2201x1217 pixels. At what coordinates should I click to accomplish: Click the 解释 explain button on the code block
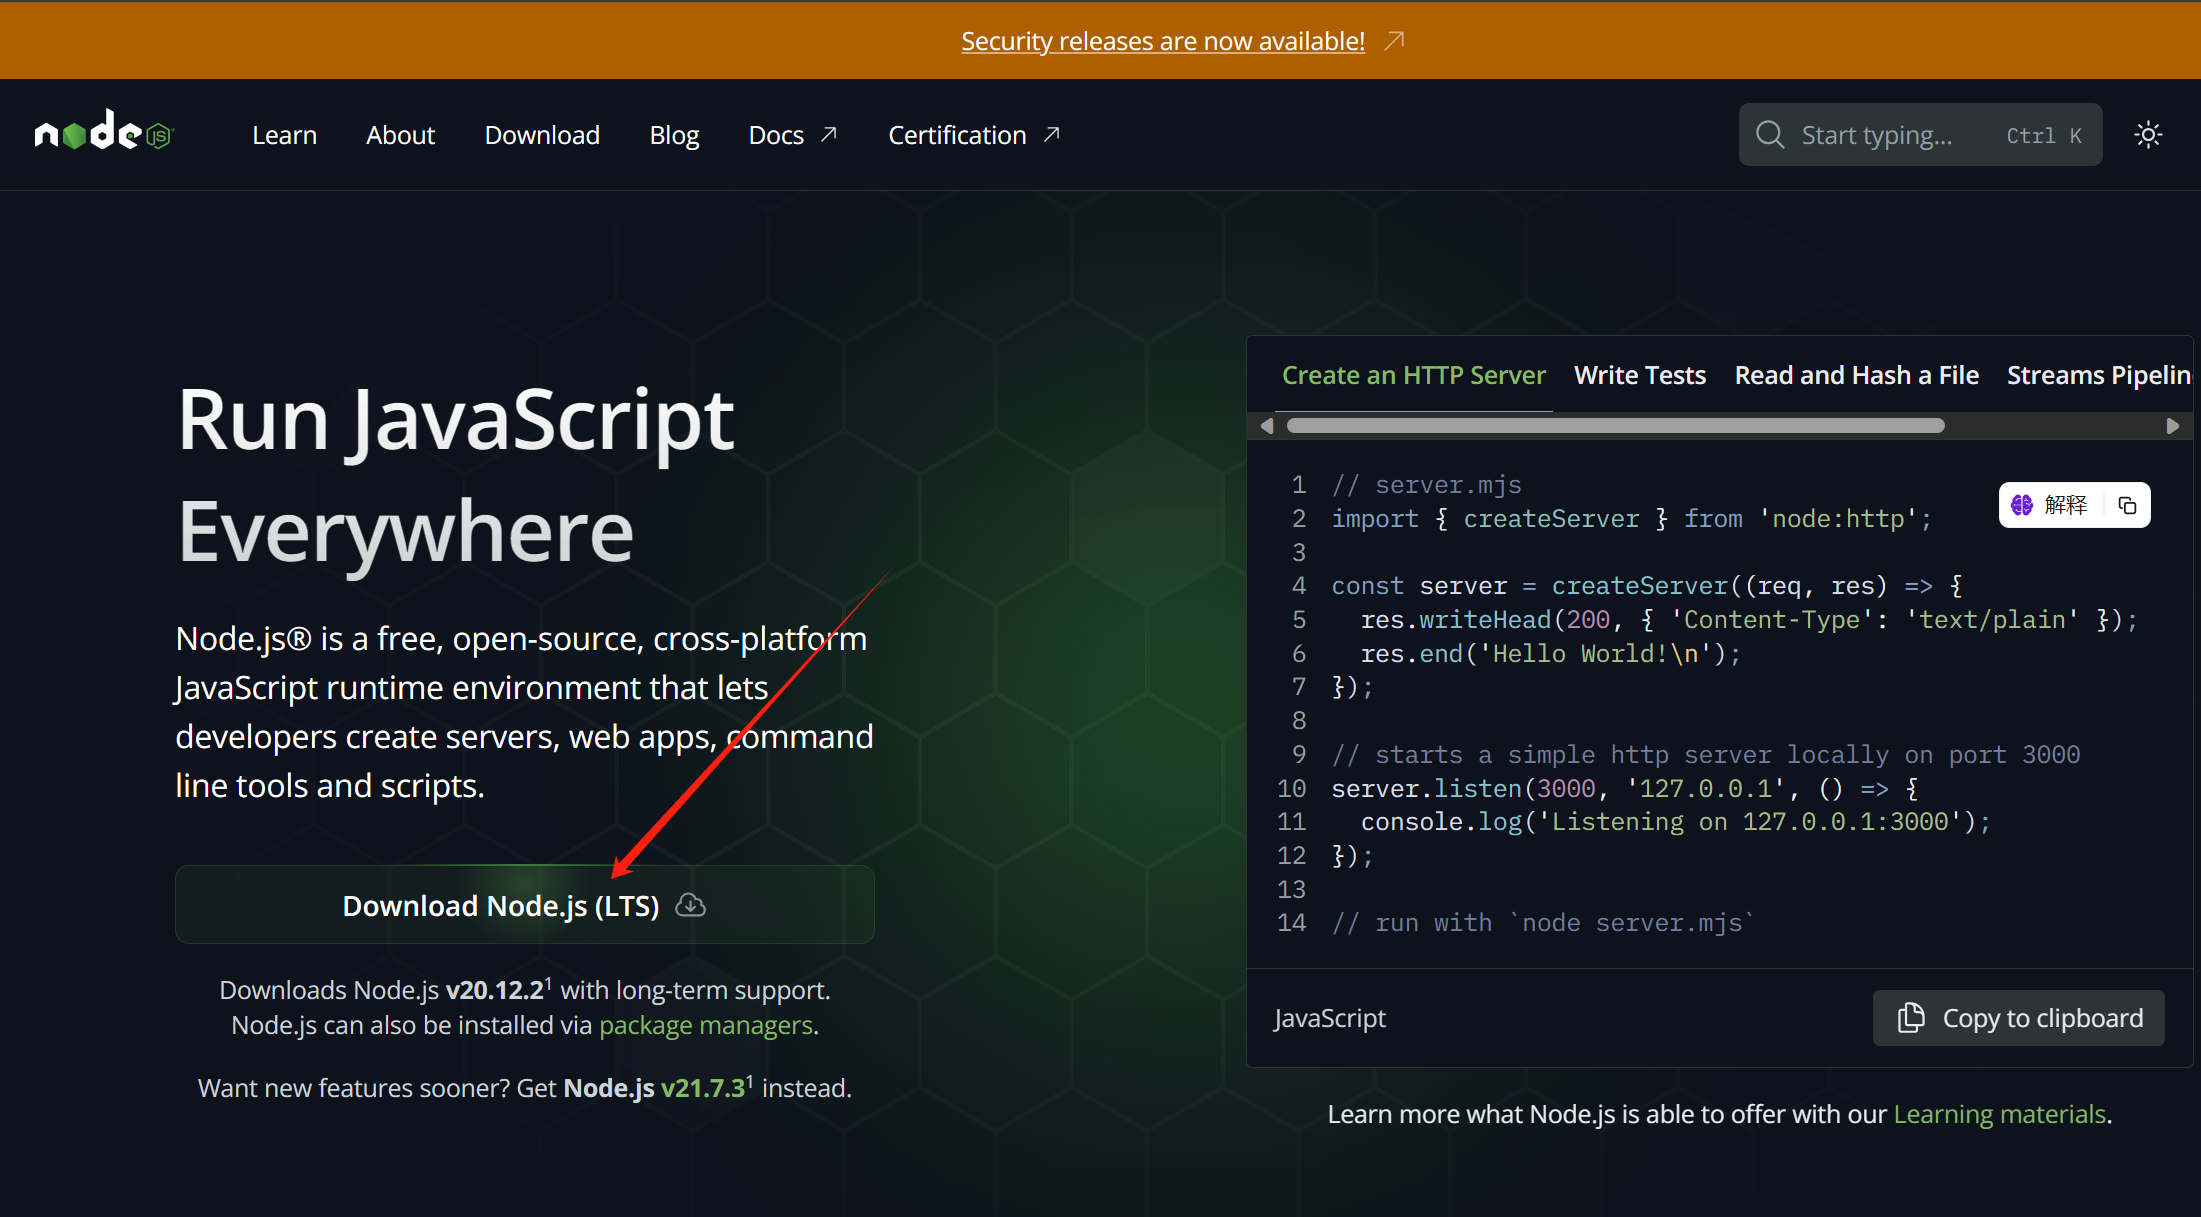tap(2049, 505)
